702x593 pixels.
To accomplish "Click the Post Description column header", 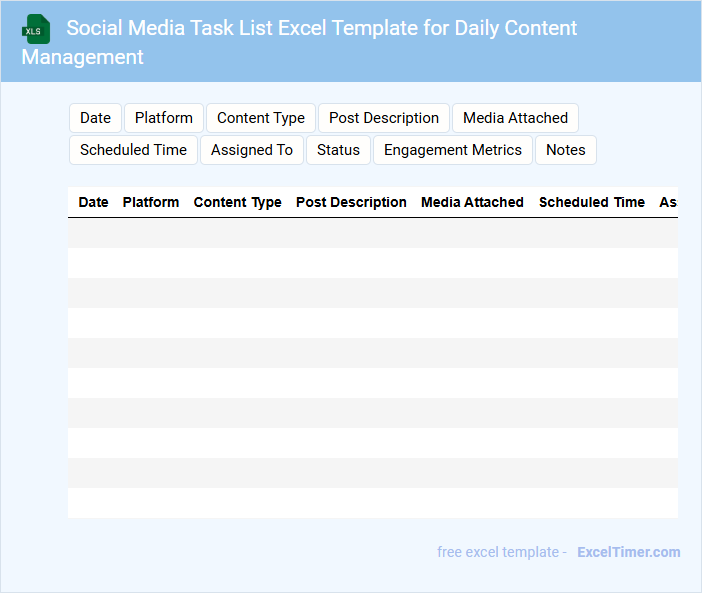I will tap(351, 202).
